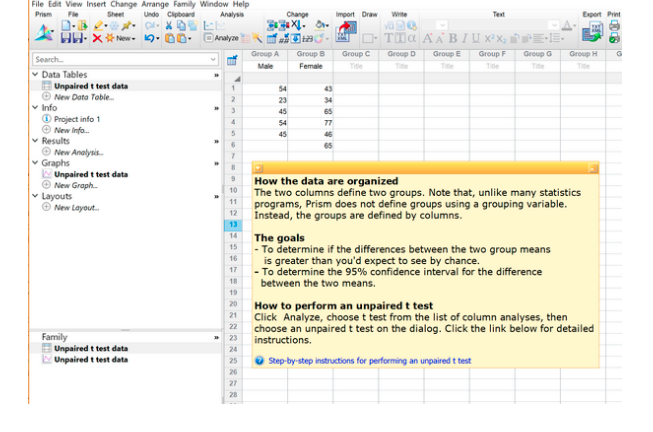Delete sheet with red X icon
653x432 pixels.
(x=97, y=38)
